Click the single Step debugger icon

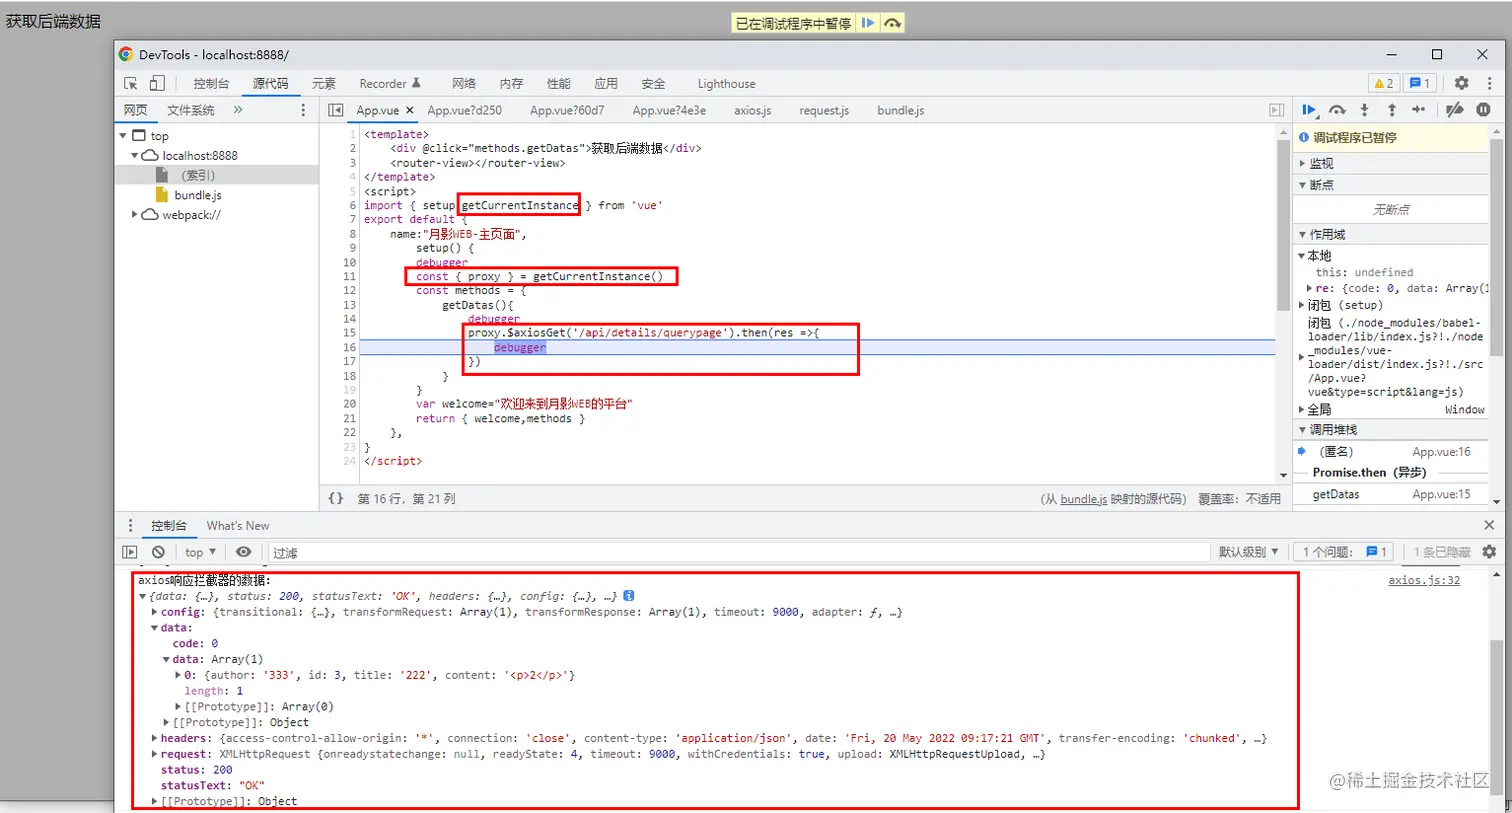[1418, 110]
